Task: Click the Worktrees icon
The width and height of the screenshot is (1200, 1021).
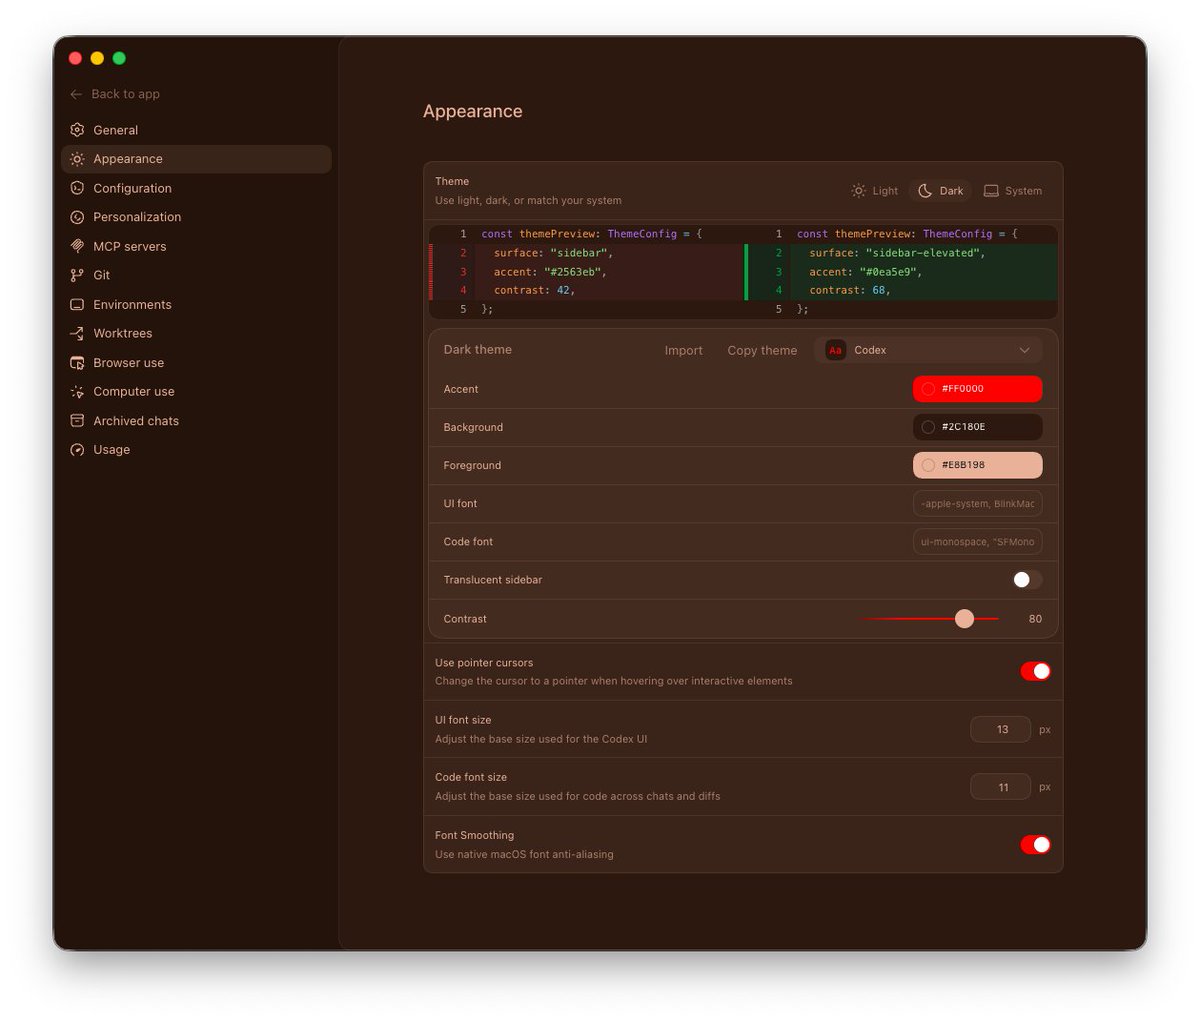Action: [x=77, y=334]
